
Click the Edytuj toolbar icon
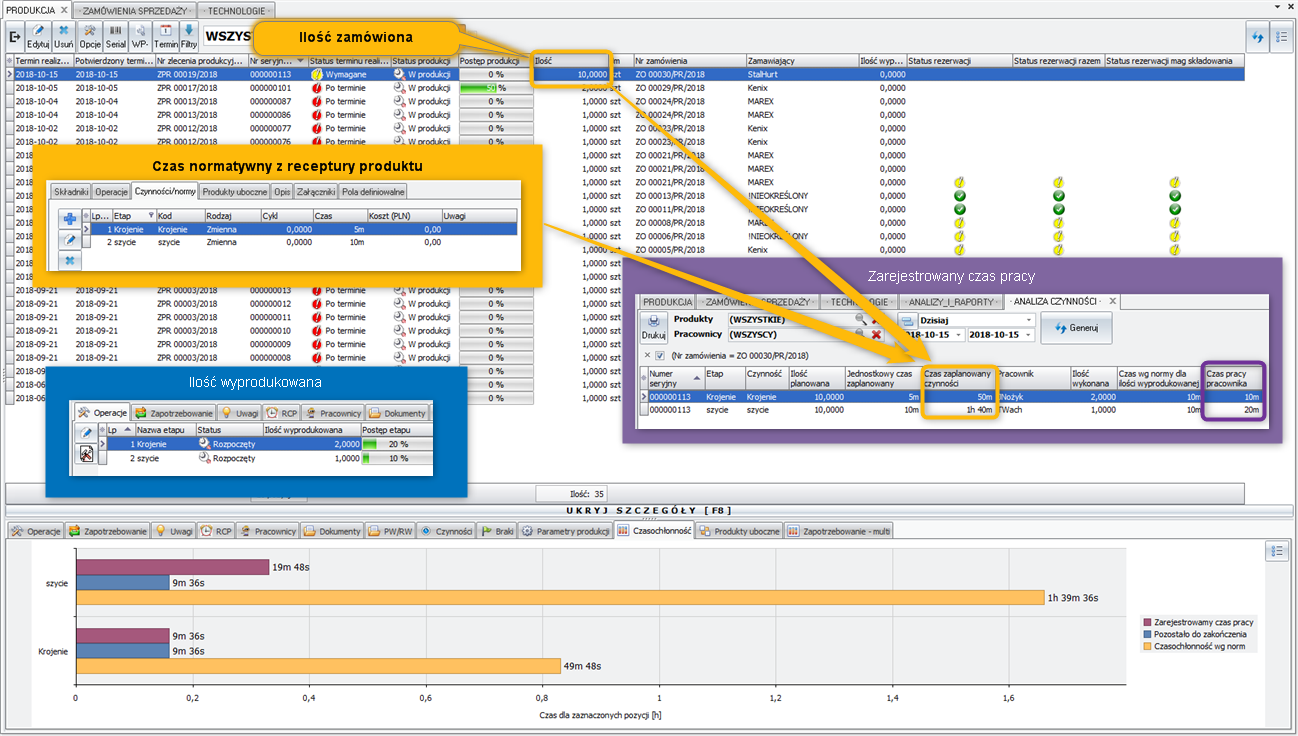38,37
